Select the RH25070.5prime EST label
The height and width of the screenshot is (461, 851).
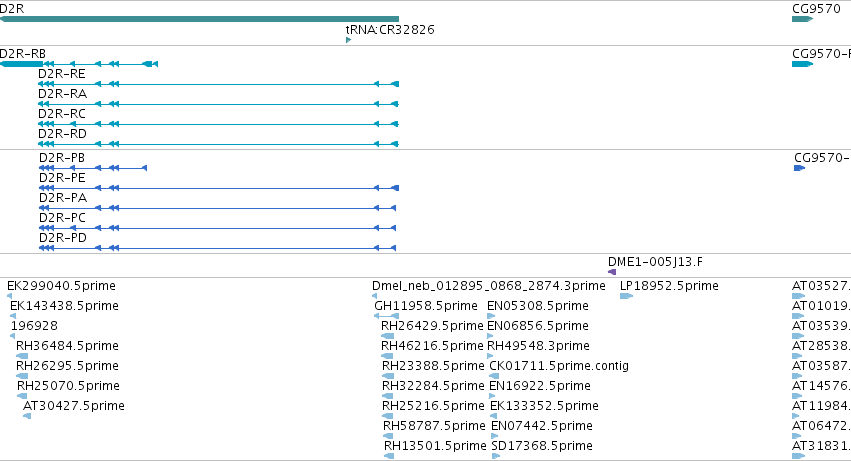68,386
